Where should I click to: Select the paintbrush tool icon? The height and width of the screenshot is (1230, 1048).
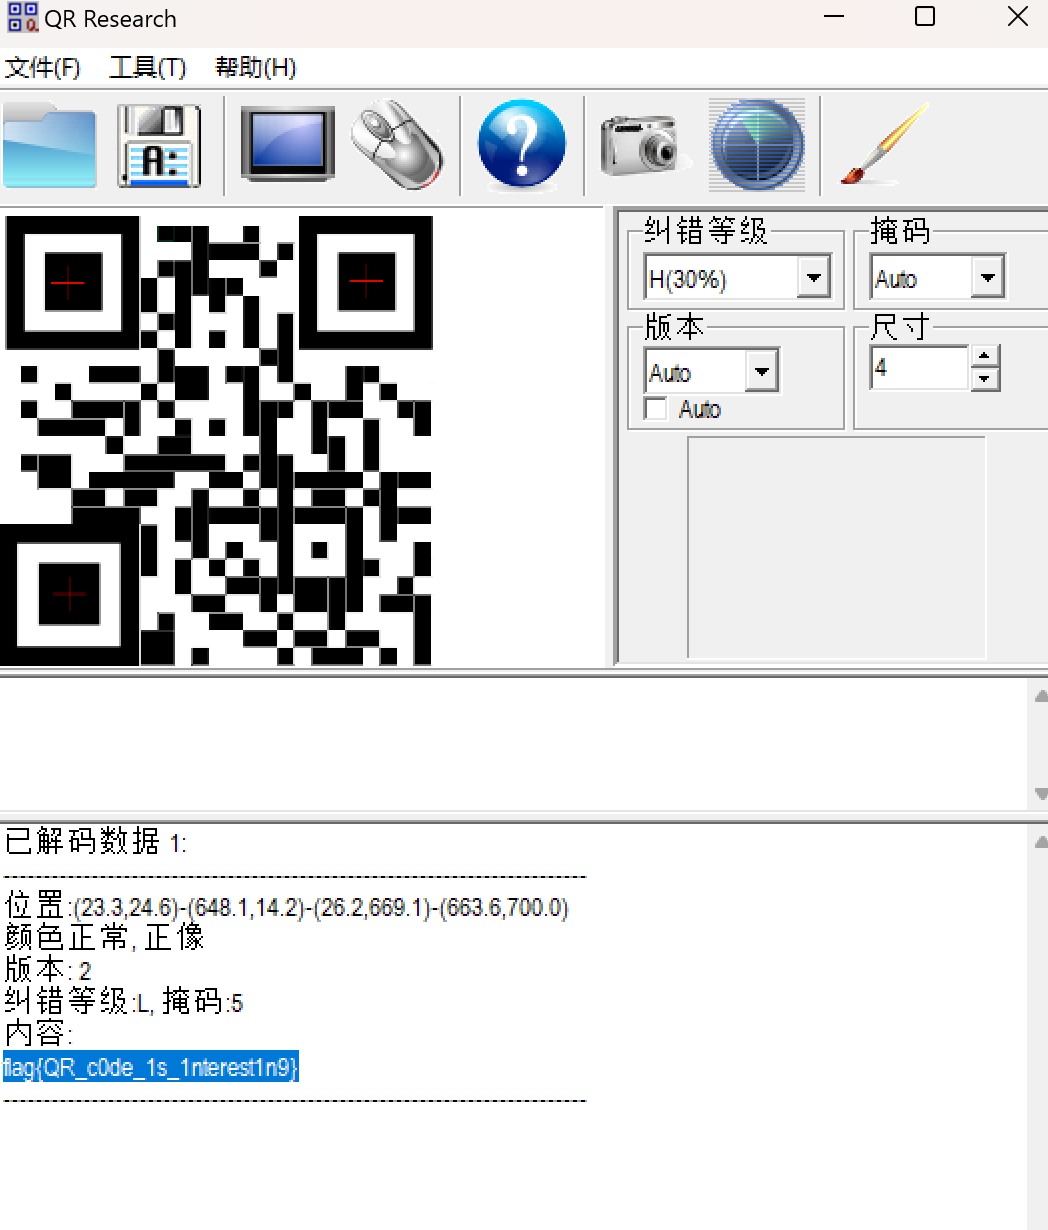point(884,144)
